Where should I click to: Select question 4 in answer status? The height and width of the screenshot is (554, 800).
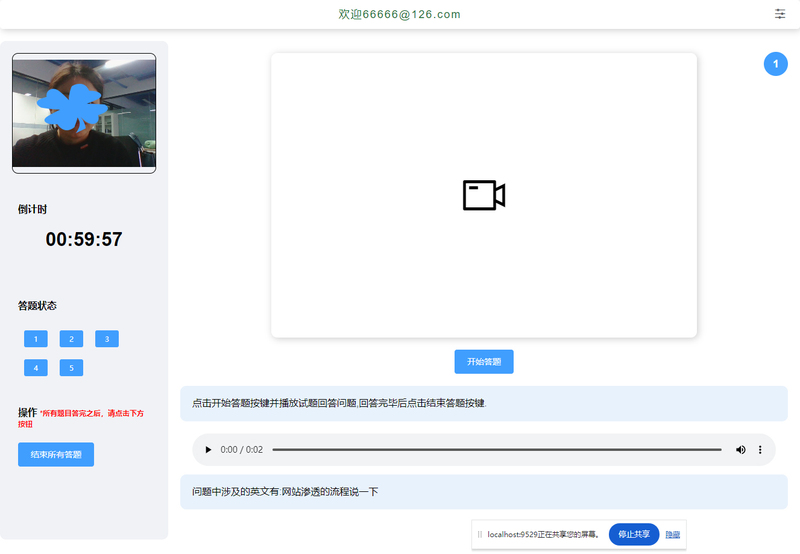(36, 368)
